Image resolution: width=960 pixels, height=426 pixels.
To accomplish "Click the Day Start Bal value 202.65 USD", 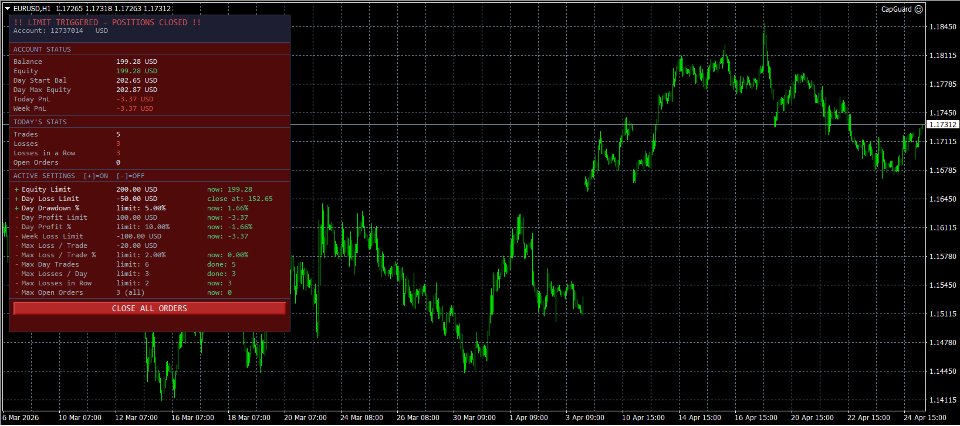I will coord(137,80).
